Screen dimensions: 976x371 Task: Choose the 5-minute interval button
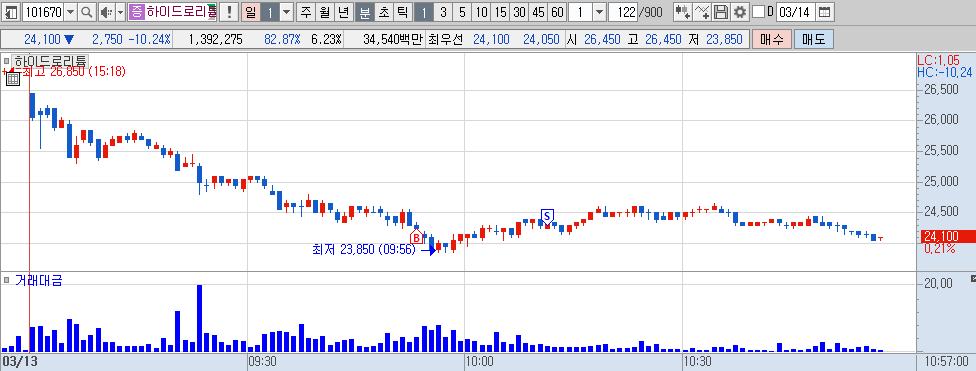[x=462, y=12]
